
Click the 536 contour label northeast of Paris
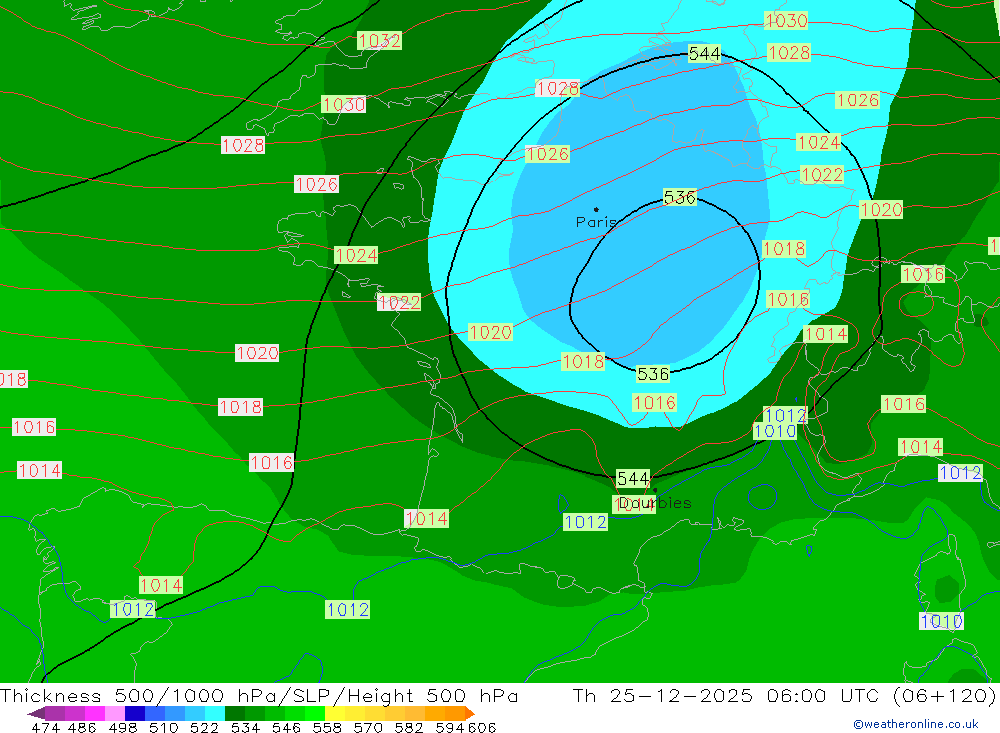tap(680, 197)
